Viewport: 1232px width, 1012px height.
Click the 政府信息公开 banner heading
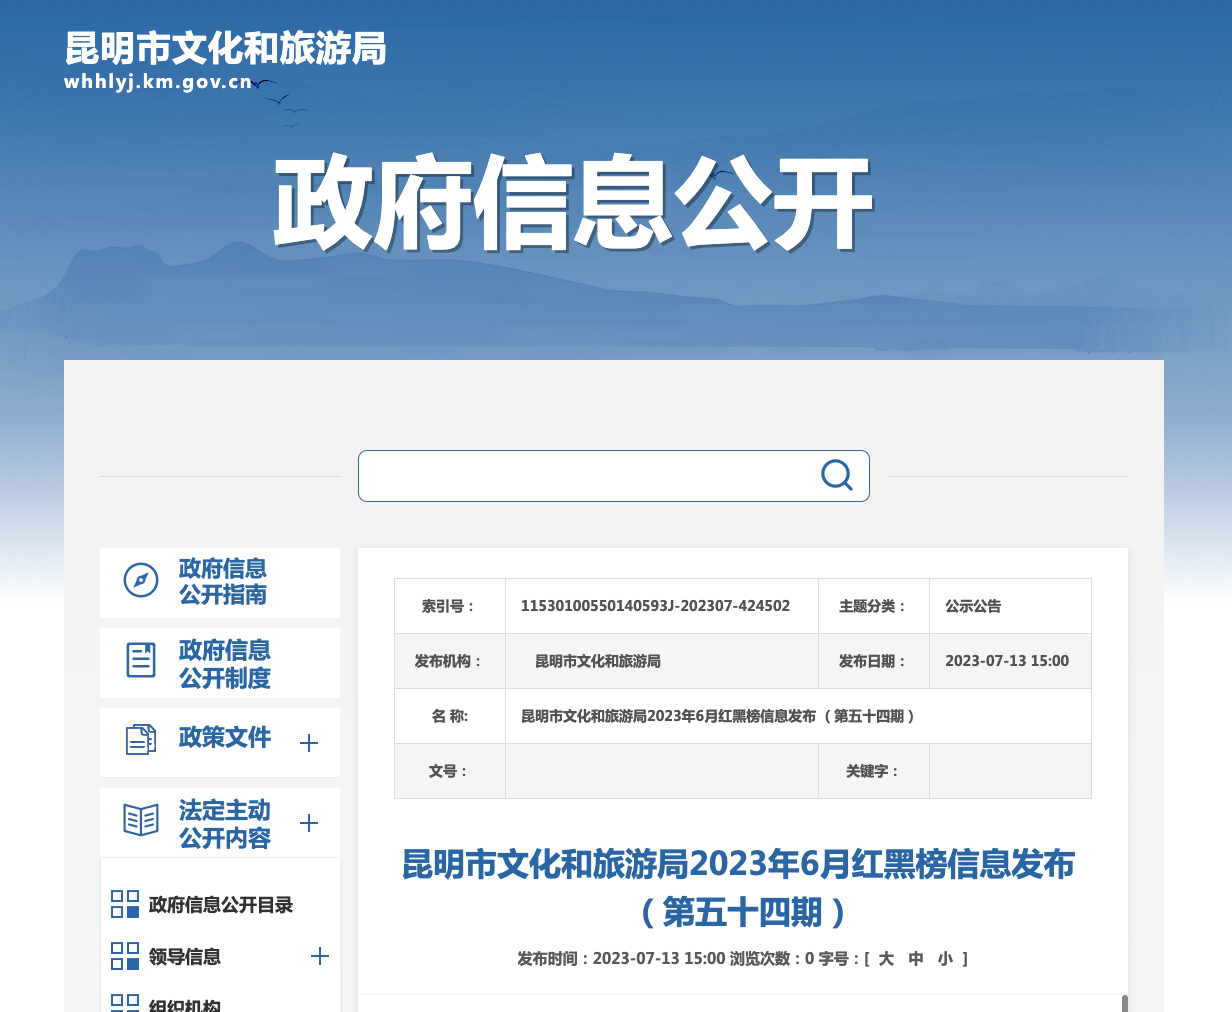pyautogui.click(x=573, y=203)
